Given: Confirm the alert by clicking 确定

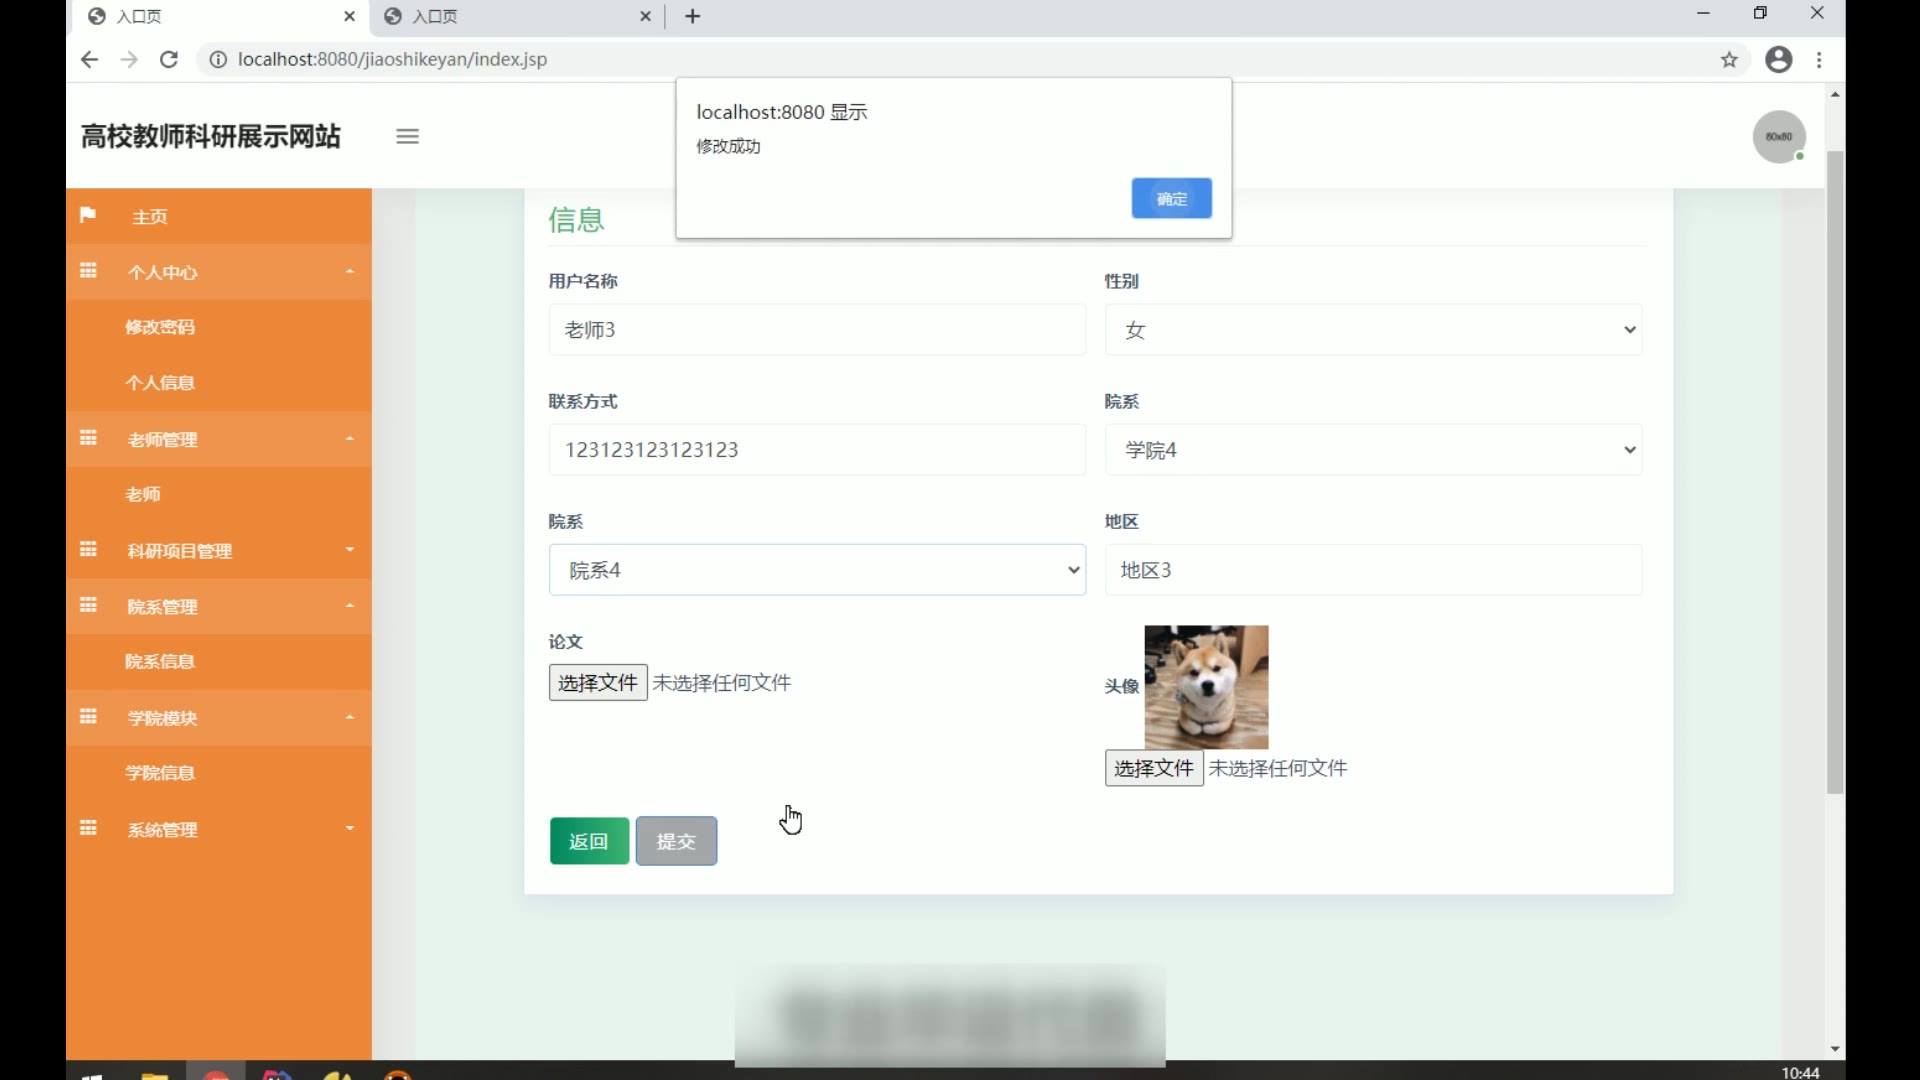Looking at the screenshot, I should 1171,198.
